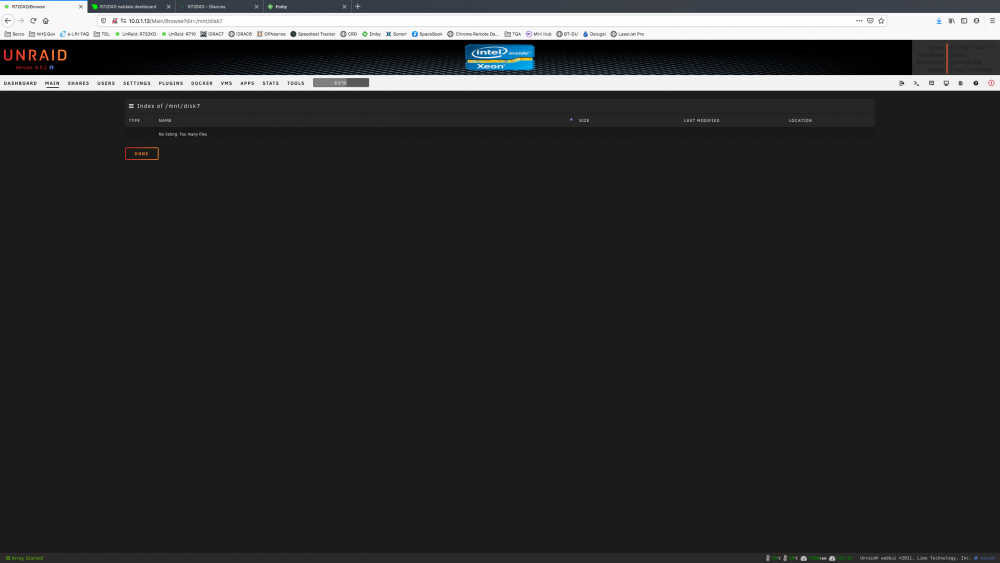
Task: Click the Feedback icon in Unraid toolbar
Action: [931, 83]
